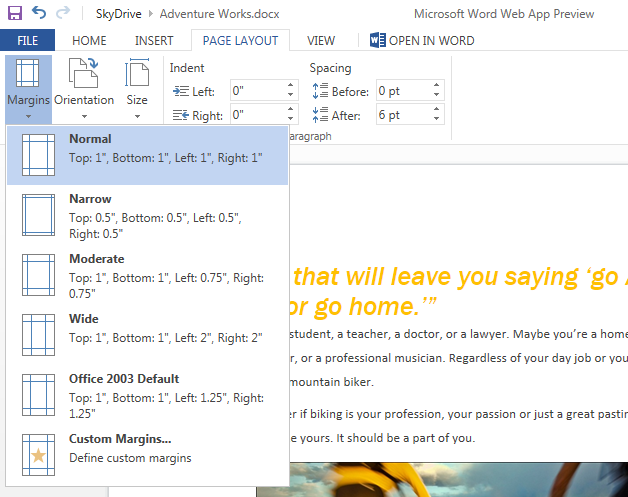Click the Save icon in title bar

(14, 14)
